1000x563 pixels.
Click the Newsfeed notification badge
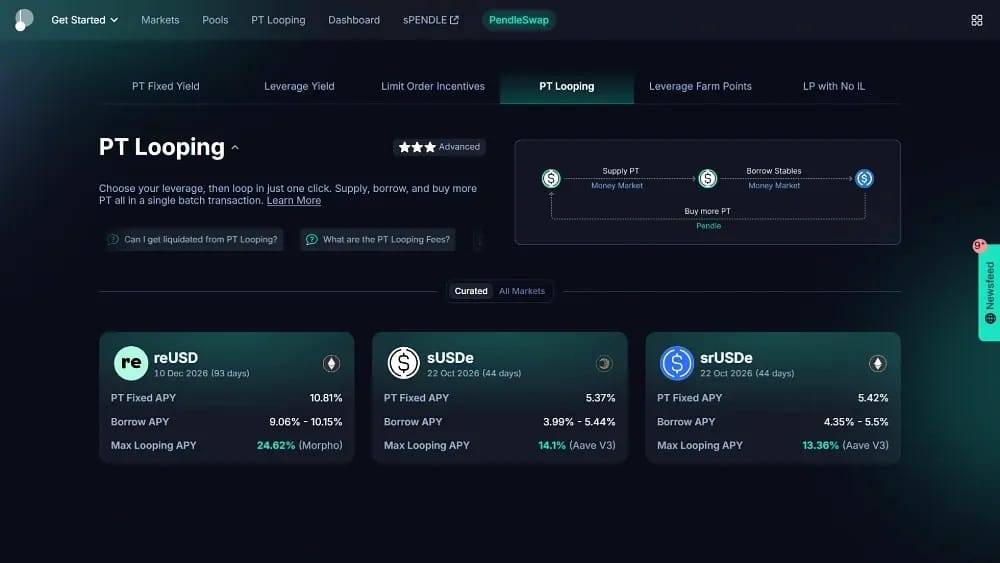click(x=980, y=245)
